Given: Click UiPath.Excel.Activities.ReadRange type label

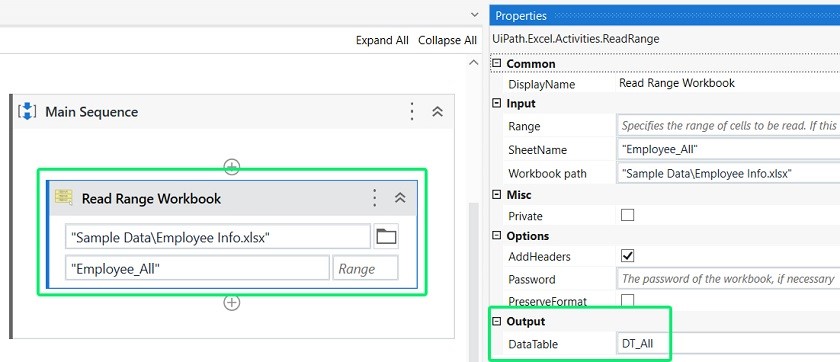Looking at the screenshot, I should tap(575, 39).
